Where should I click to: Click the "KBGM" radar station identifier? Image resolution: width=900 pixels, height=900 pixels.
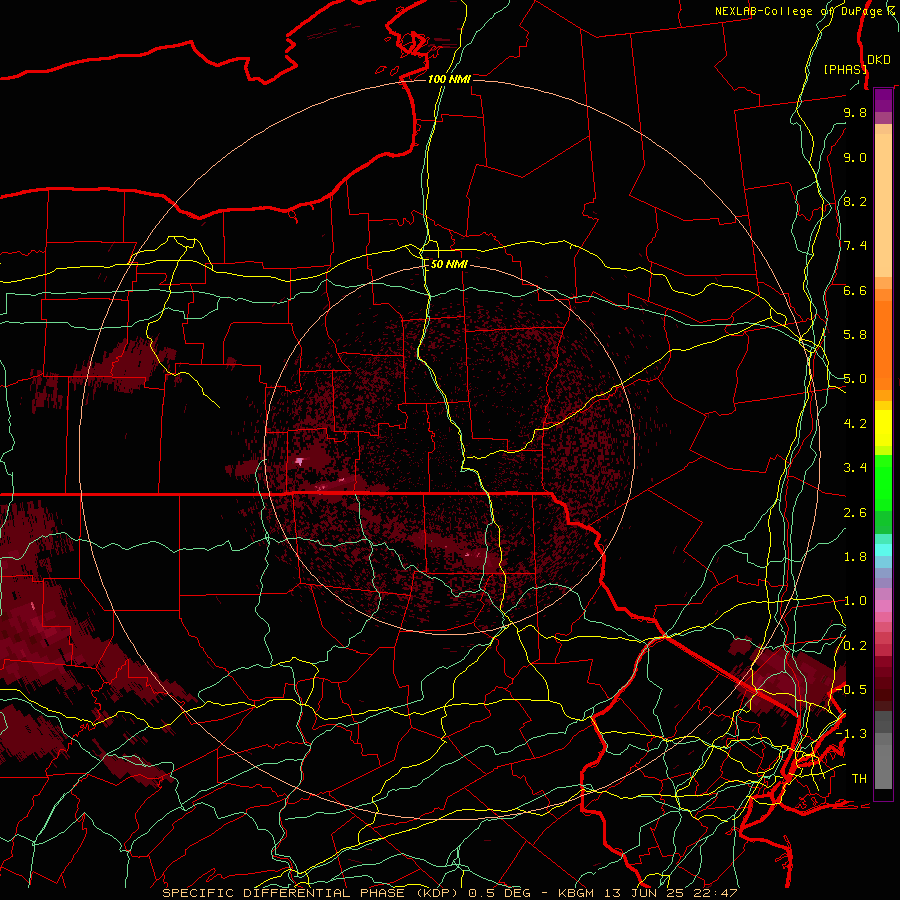pyautogui.click(x=575, y=893)
